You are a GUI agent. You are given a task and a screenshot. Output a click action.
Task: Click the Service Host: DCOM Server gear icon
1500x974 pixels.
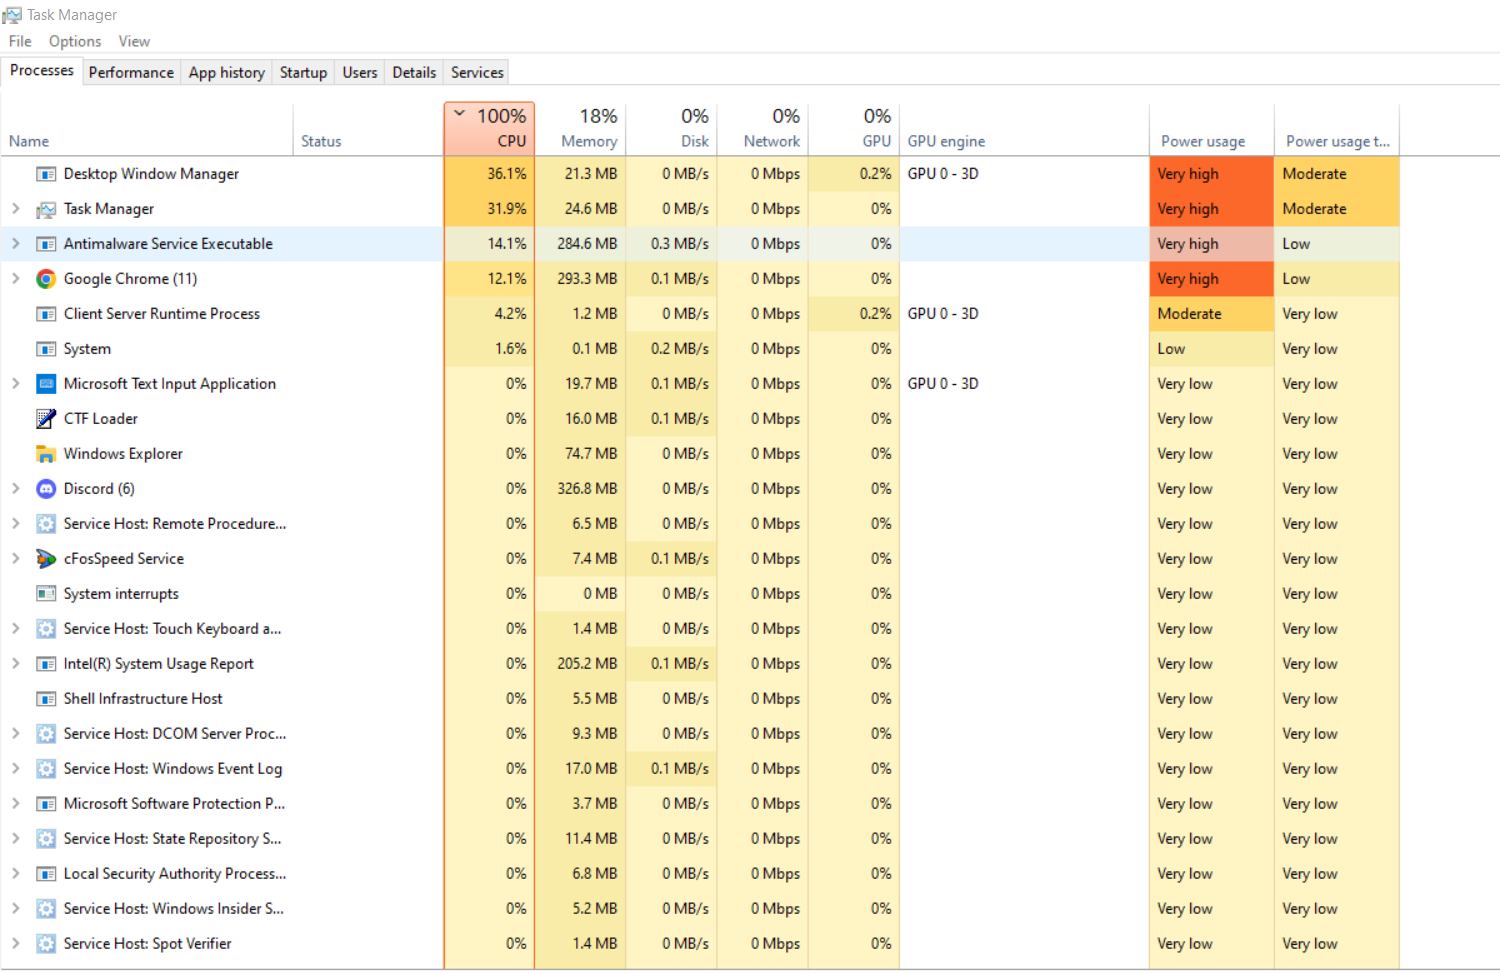pos(46,734)
